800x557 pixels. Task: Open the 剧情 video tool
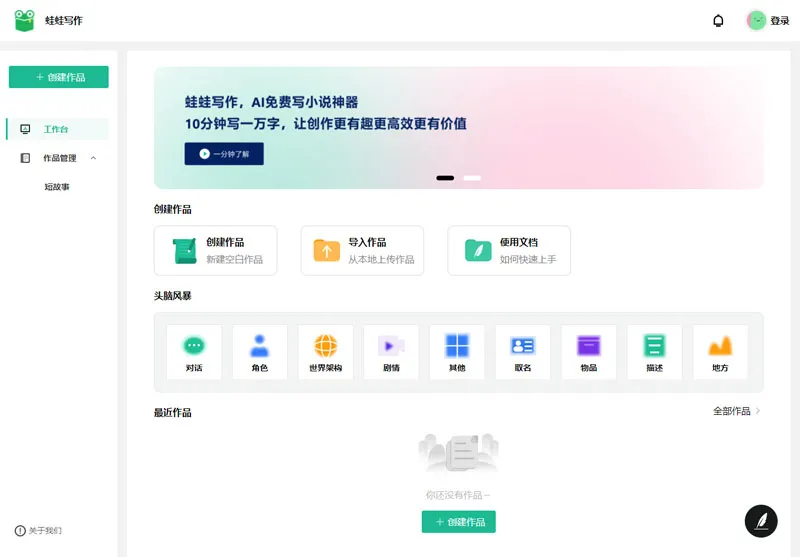(391, 352)
